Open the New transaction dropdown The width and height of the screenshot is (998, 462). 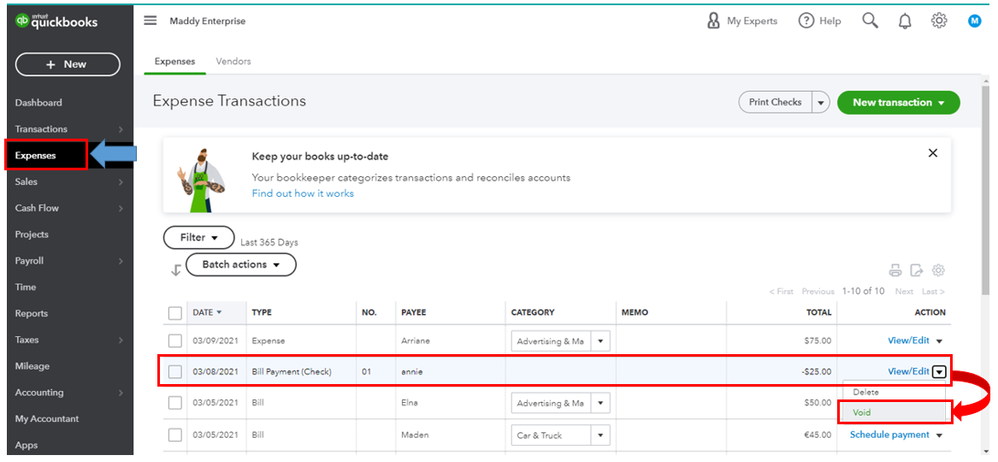coord(899,102)
